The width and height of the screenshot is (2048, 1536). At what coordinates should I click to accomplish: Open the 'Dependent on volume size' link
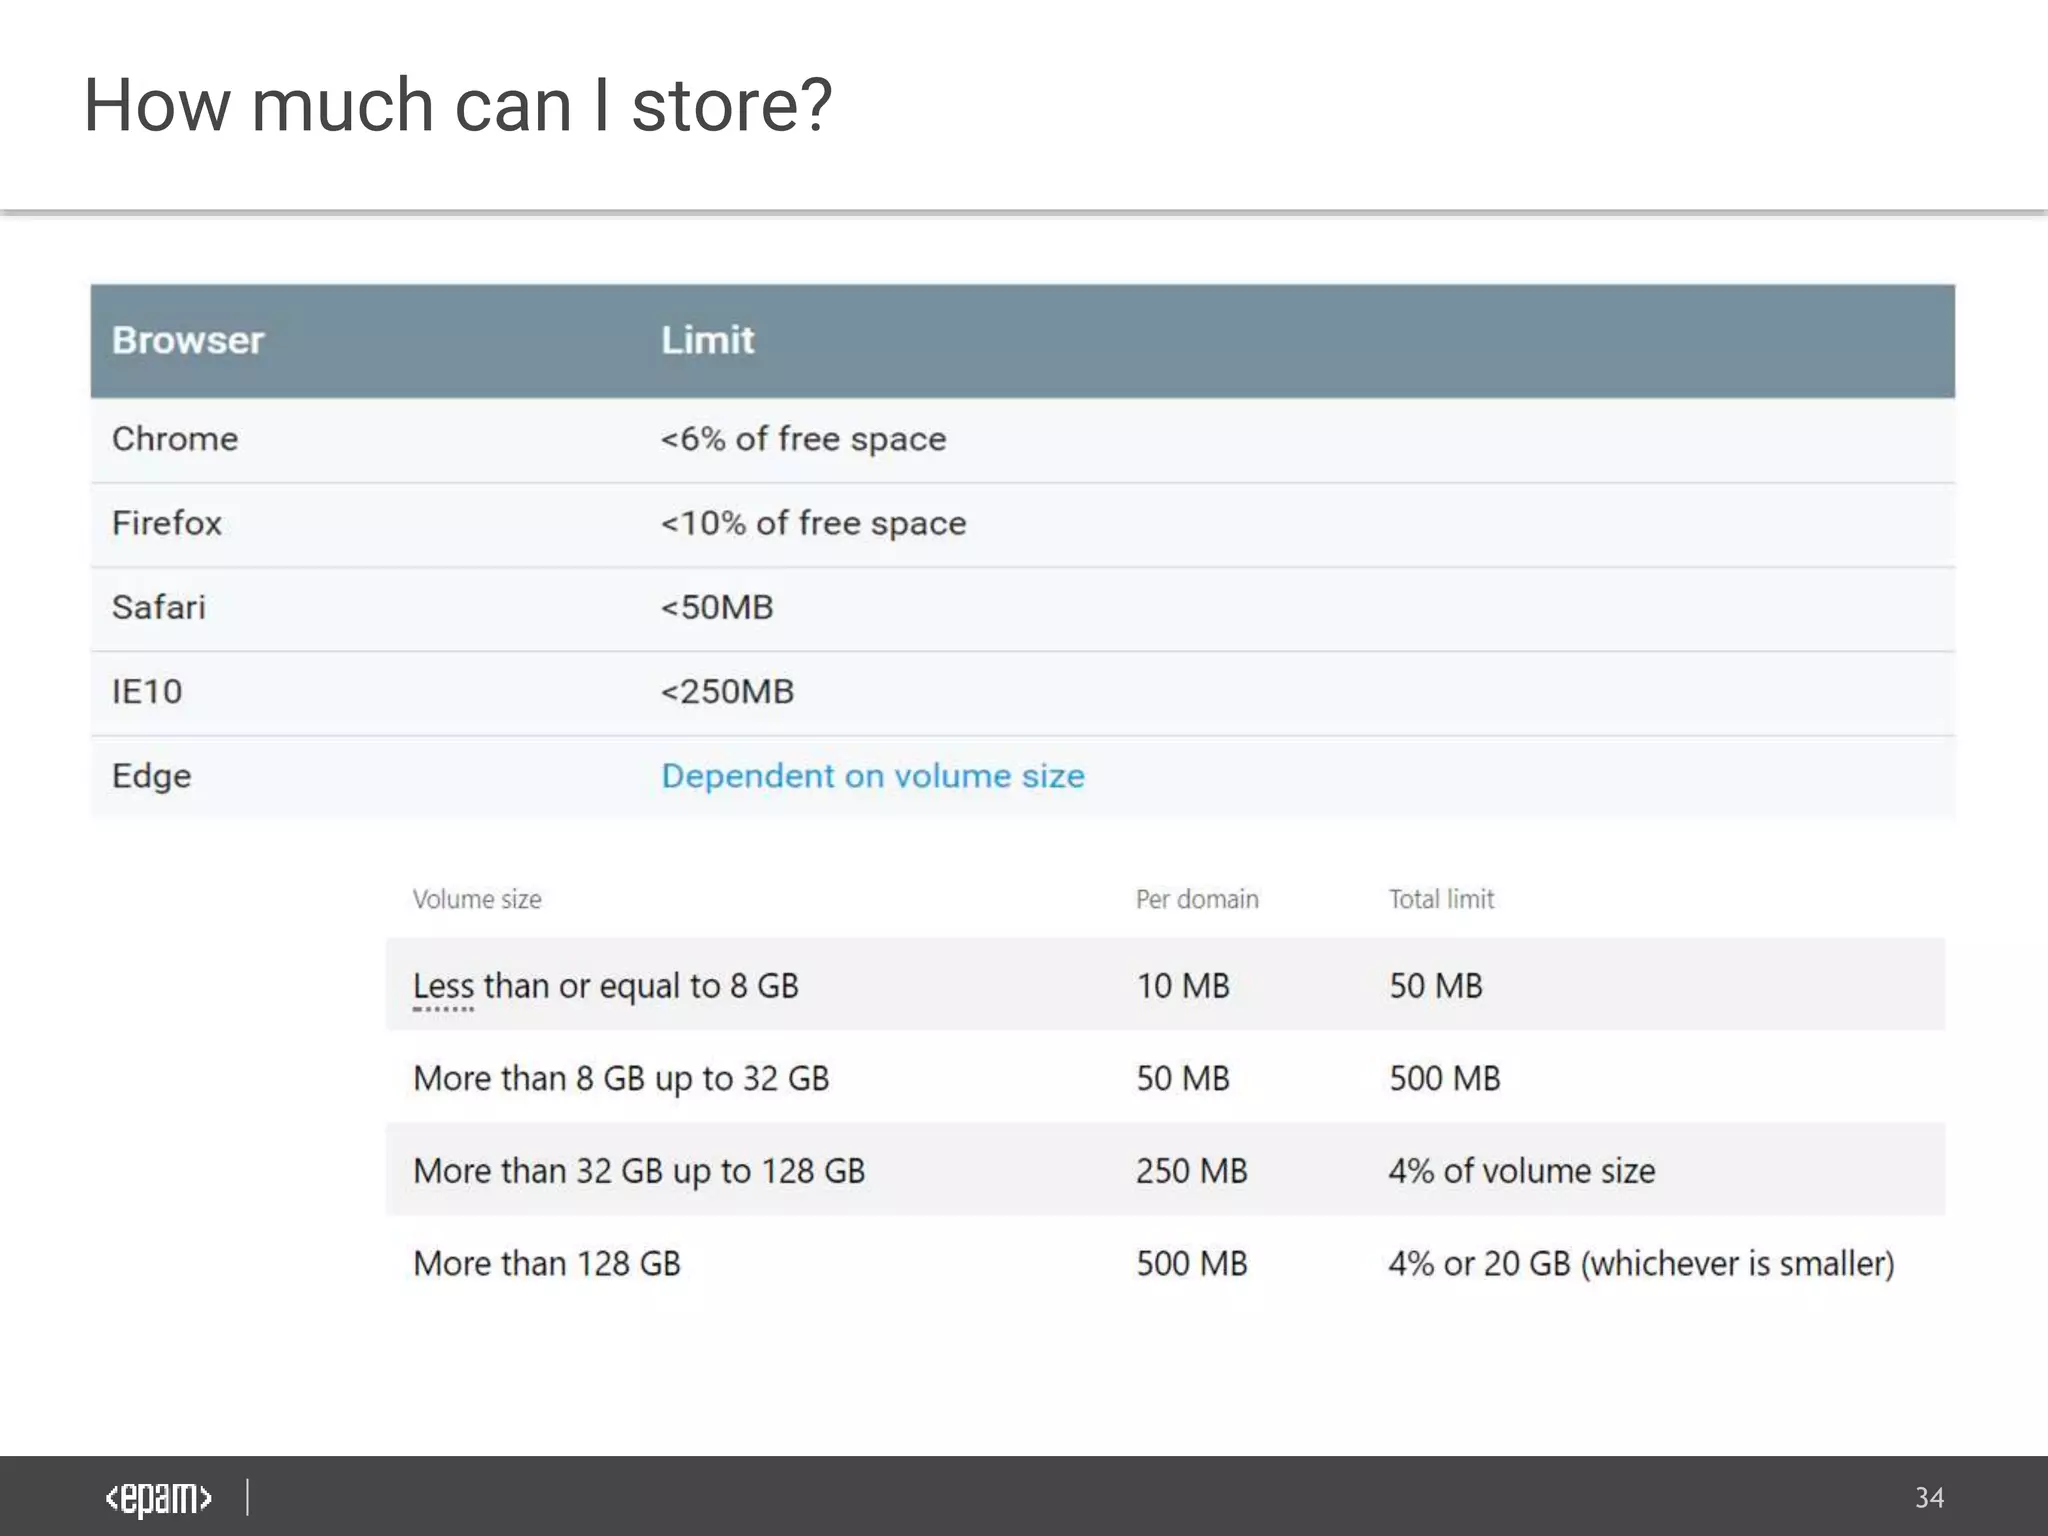coord(873,776)
